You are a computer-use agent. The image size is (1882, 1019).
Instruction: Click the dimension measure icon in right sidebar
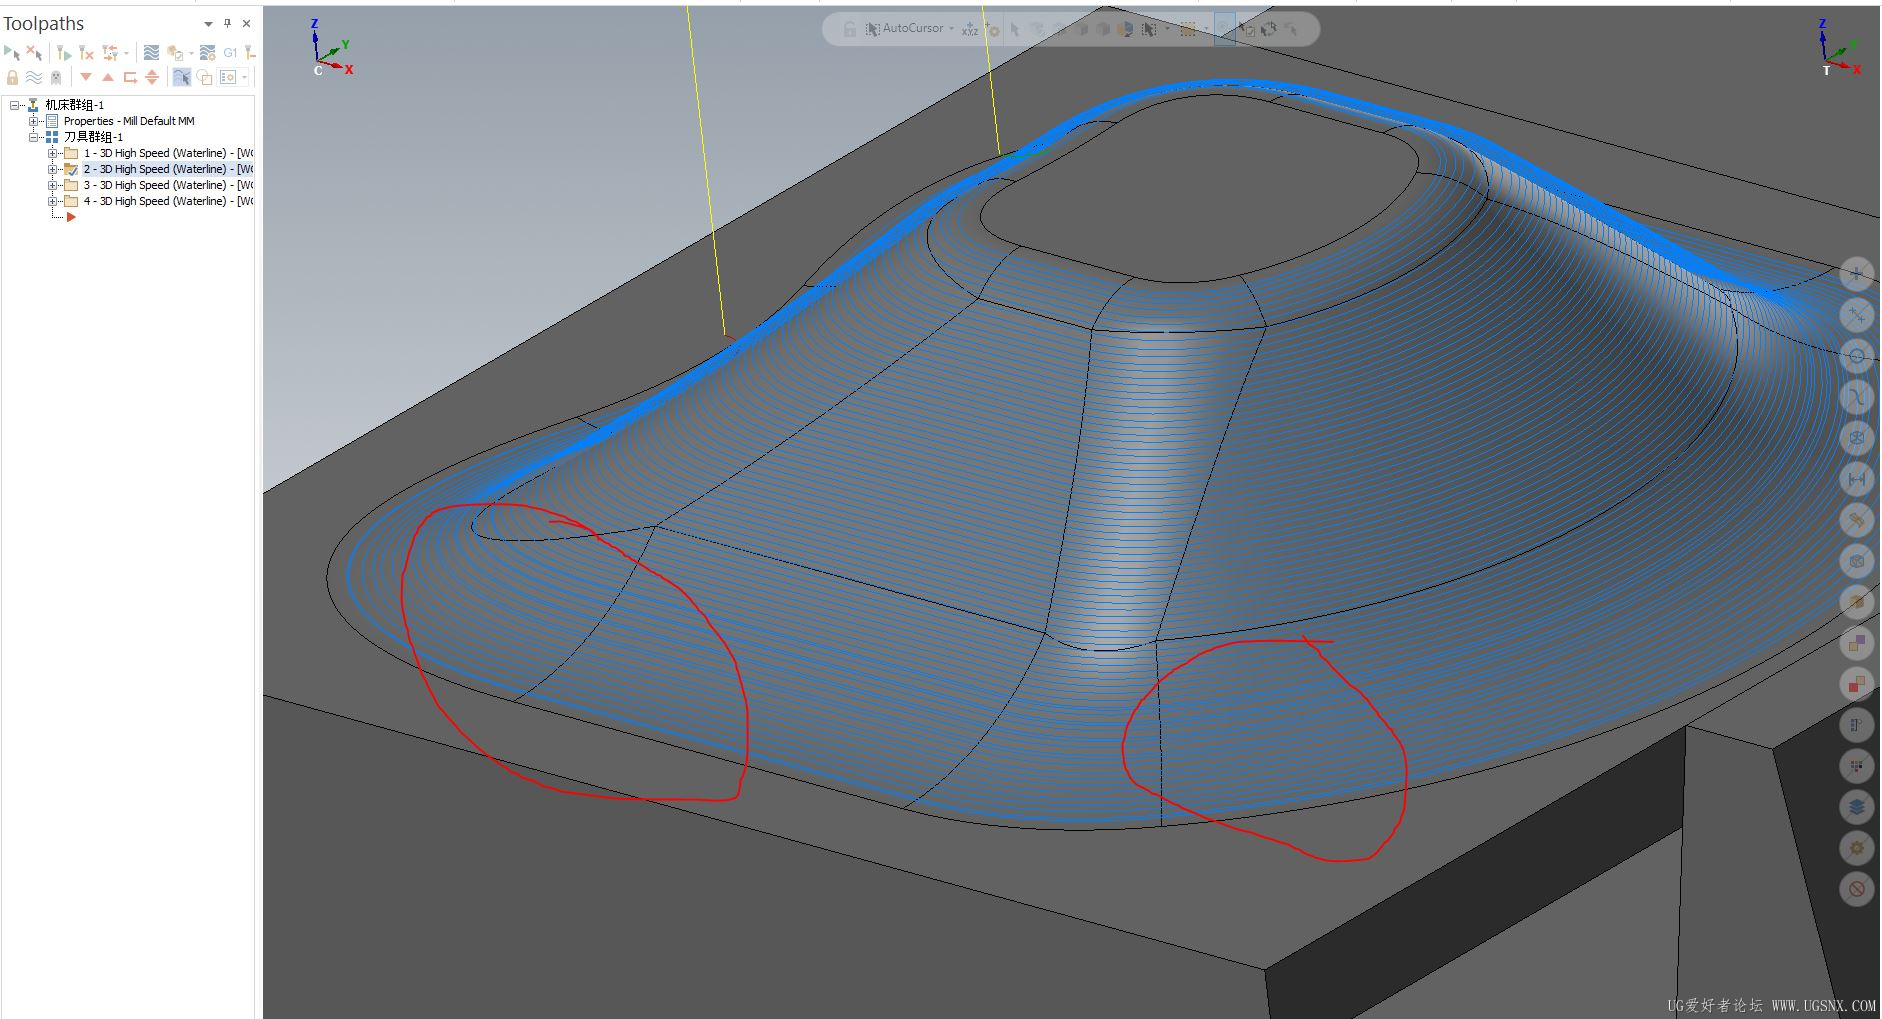click(x=1856, y=479)
